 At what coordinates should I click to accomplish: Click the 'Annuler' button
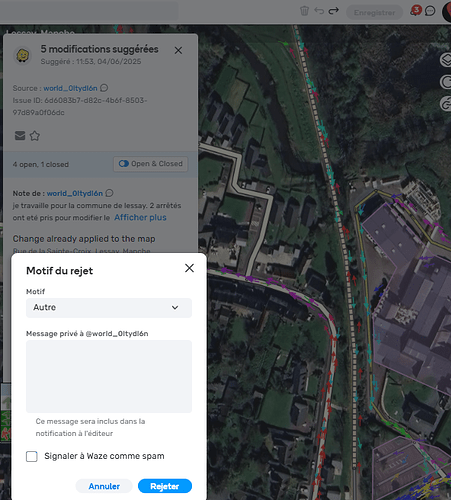click(x=104, y=486)
